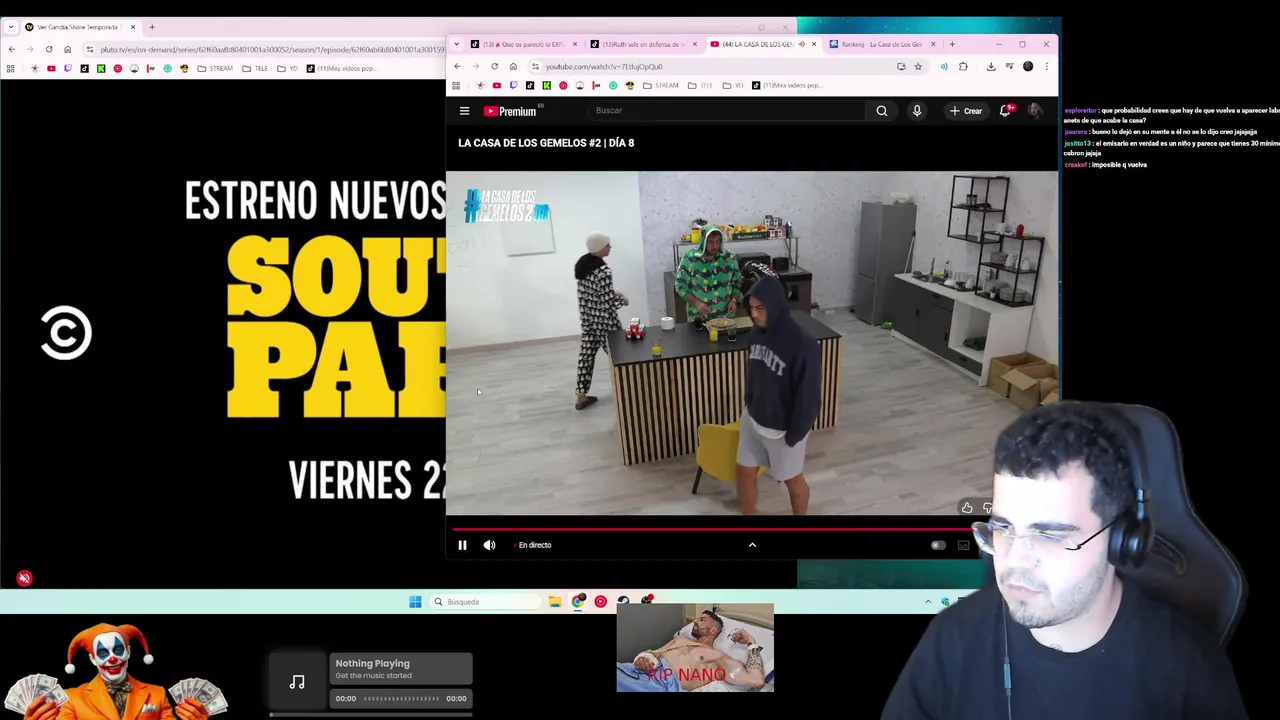The height and width of the screenshot is (720, 1280).
Task: Open Steam from the taskbar
Action: [x=623, y=602]
